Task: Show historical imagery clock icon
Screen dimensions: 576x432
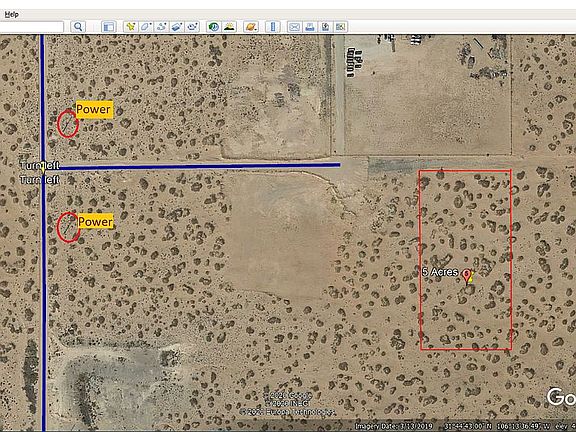Action: (x=214, y=27)
